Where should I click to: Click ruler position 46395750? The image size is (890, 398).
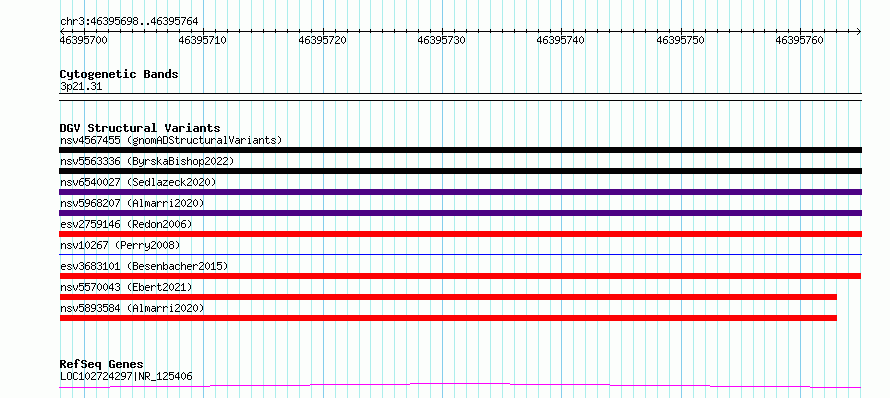coord(681,40)
